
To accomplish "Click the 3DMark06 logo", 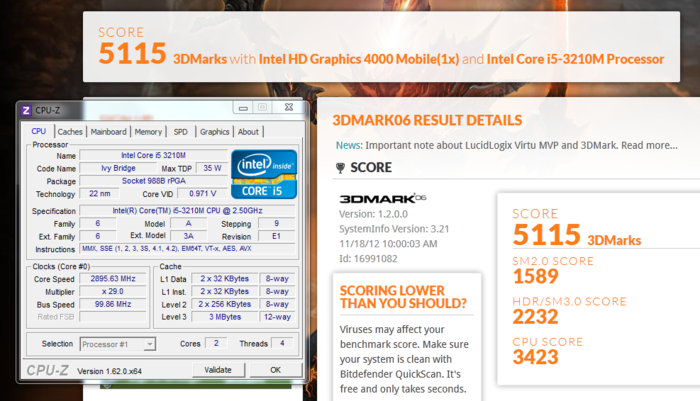I will [383, 198].
